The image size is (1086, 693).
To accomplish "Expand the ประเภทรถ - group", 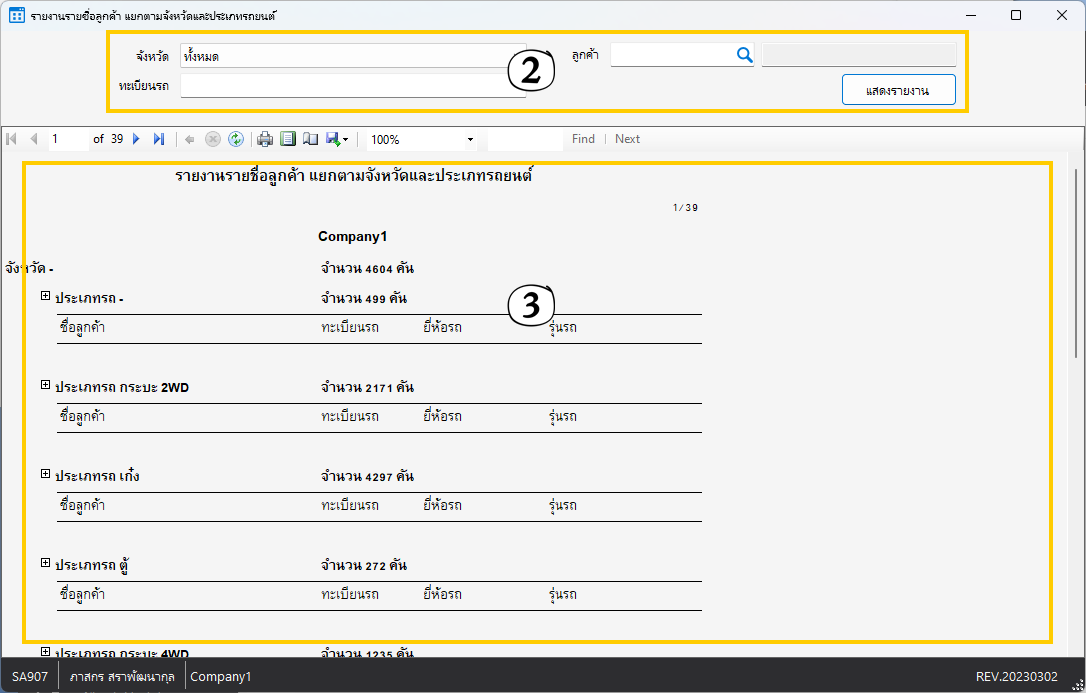I will coord(45,296).
